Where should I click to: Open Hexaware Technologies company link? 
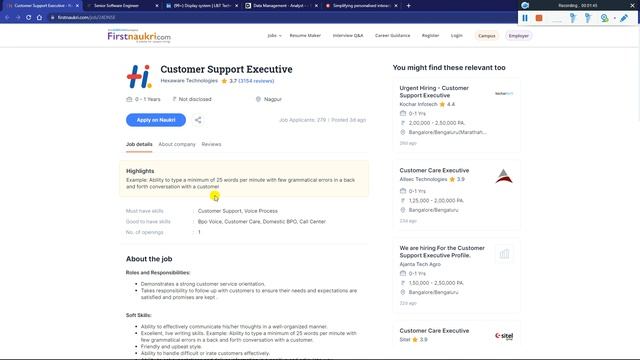point(189,81)
